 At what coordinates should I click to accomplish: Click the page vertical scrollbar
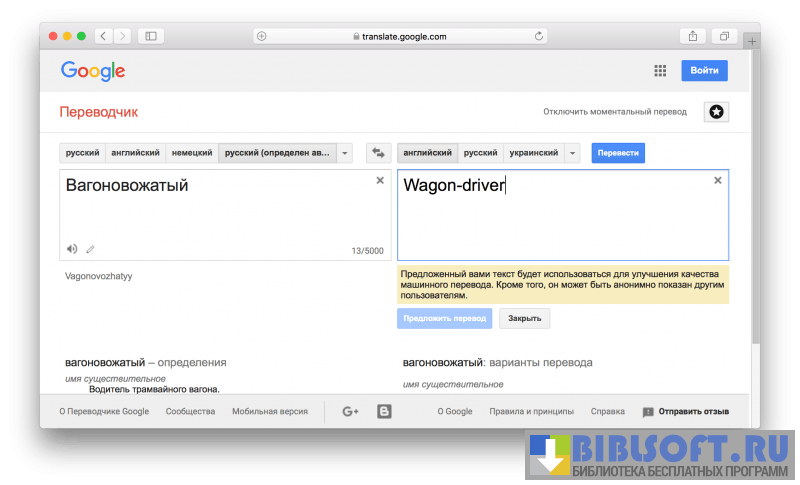[756, 196]
